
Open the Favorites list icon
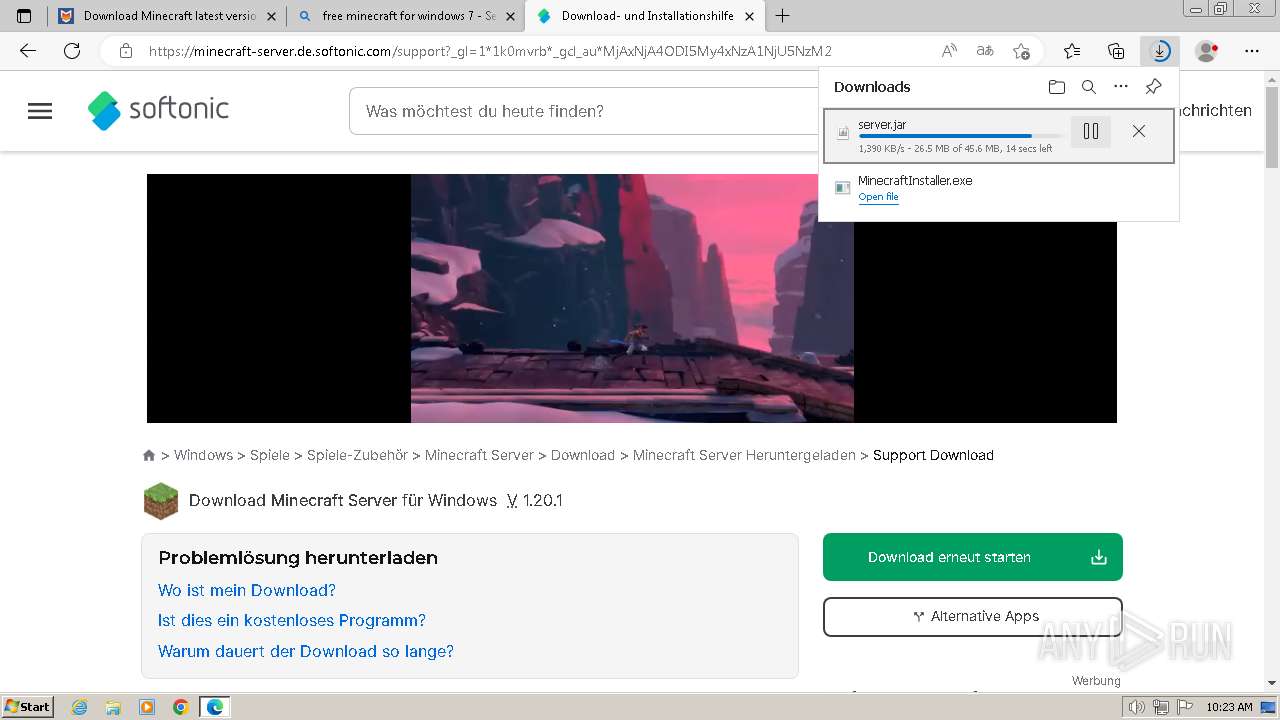tap(1072, 51)
